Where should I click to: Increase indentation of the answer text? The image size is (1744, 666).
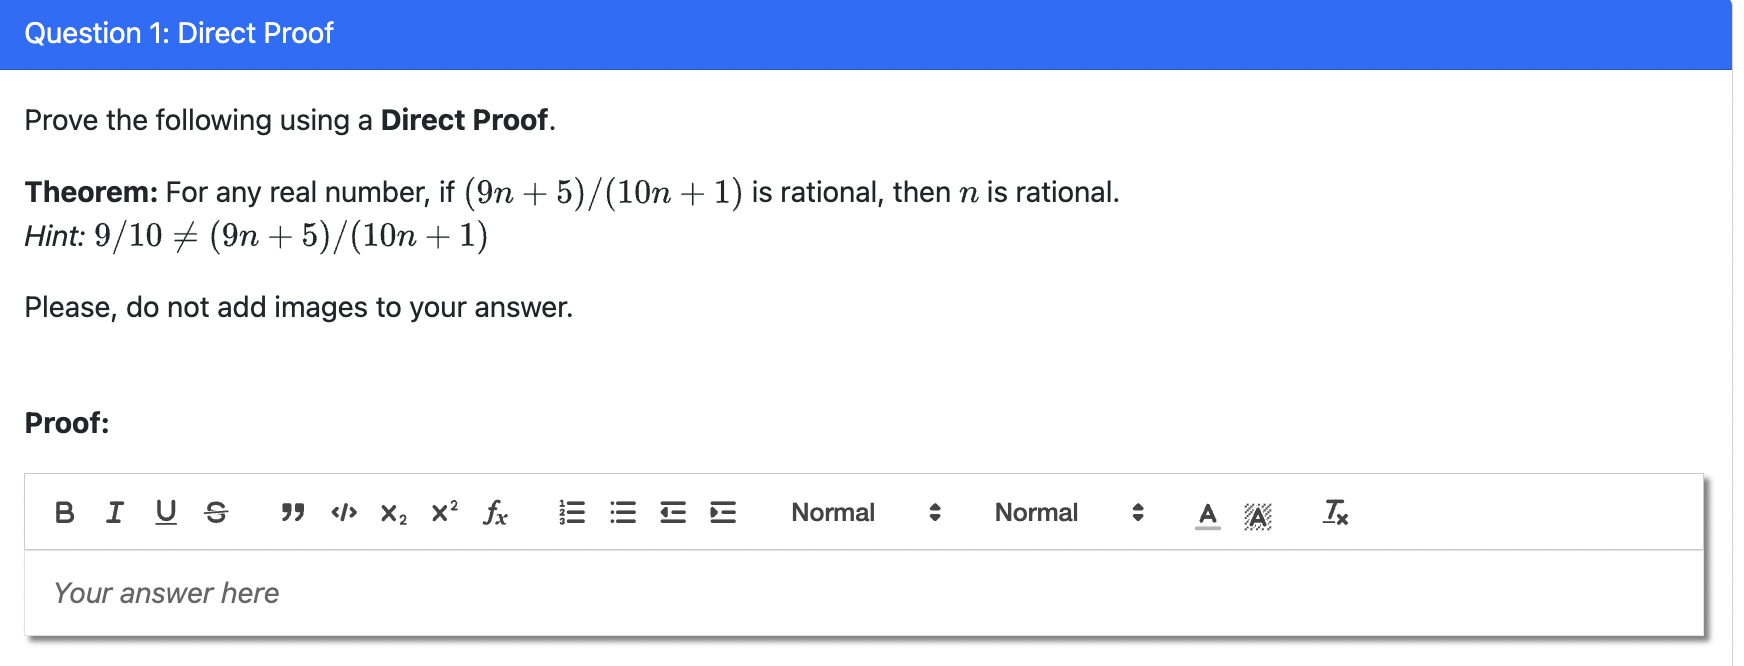tap(722, 513)
